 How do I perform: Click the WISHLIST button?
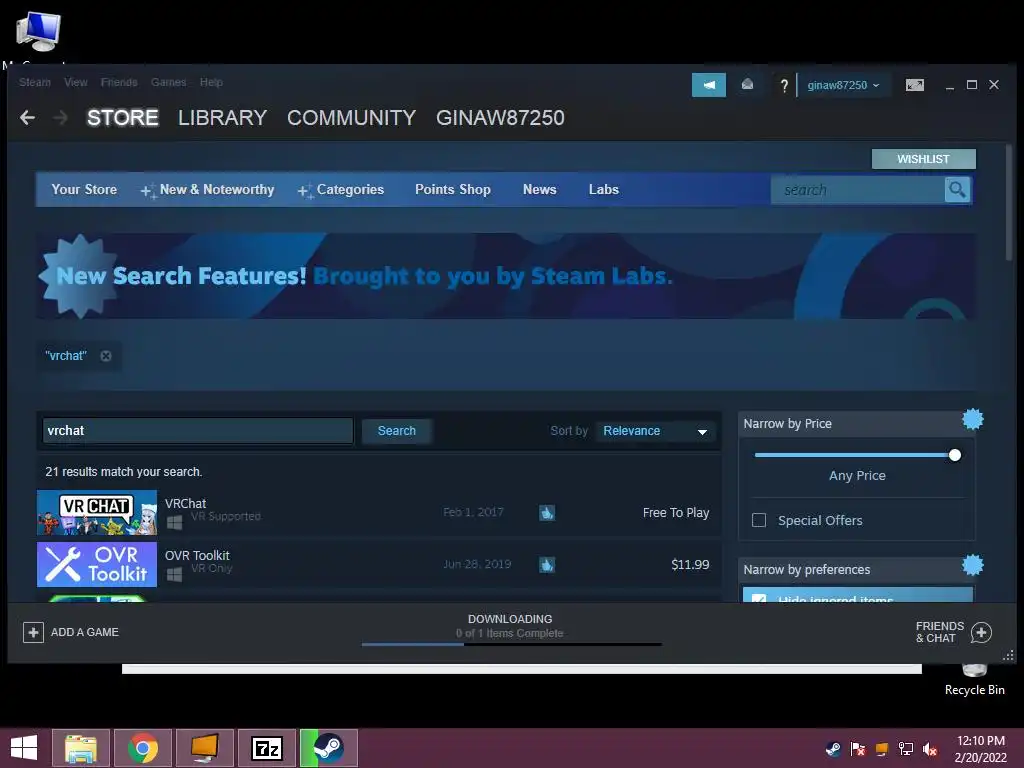point(923,159)
